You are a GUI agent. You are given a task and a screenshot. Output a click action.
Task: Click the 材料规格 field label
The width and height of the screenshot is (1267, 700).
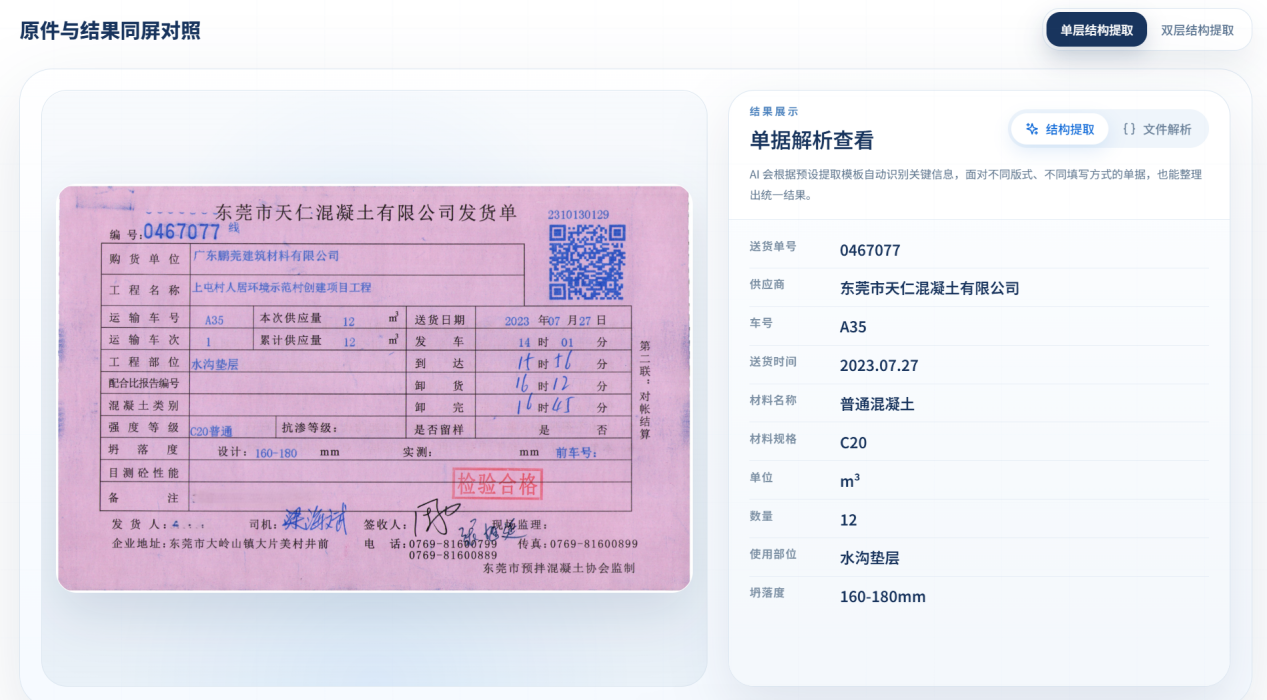[x=773, y=439]
